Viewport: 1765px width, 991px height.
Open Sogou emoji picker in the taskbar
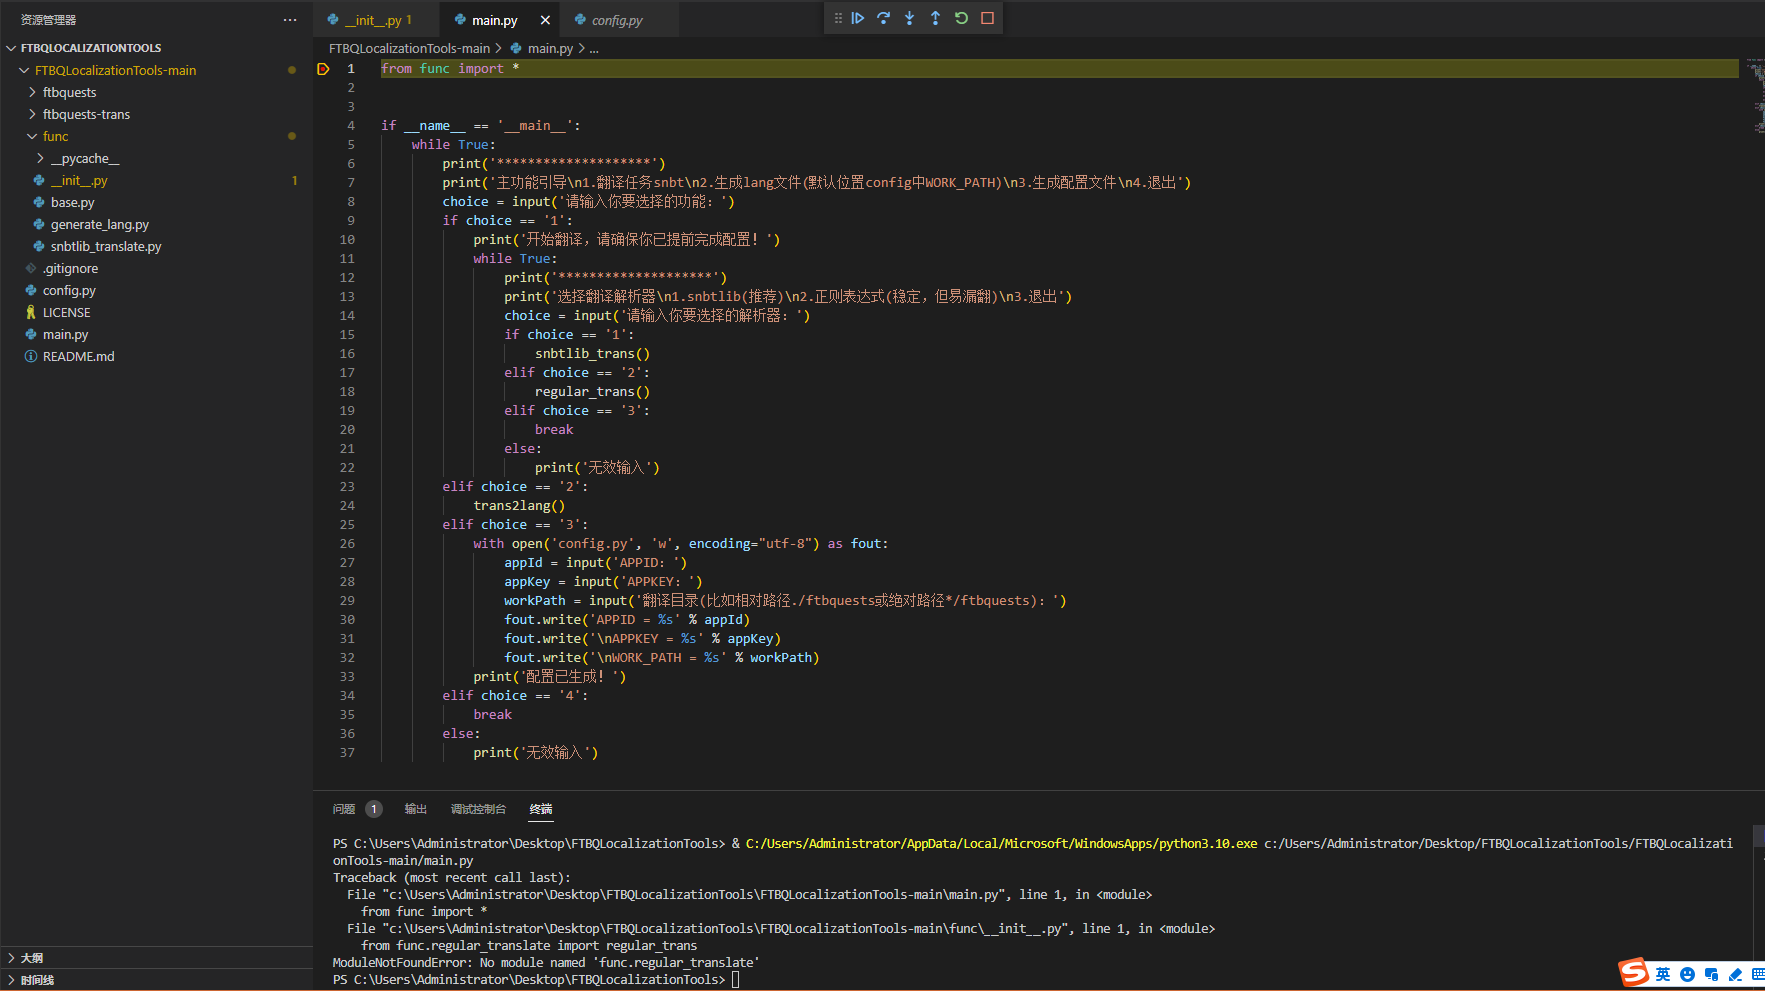pyautogui.click(x=1686, y=975)
